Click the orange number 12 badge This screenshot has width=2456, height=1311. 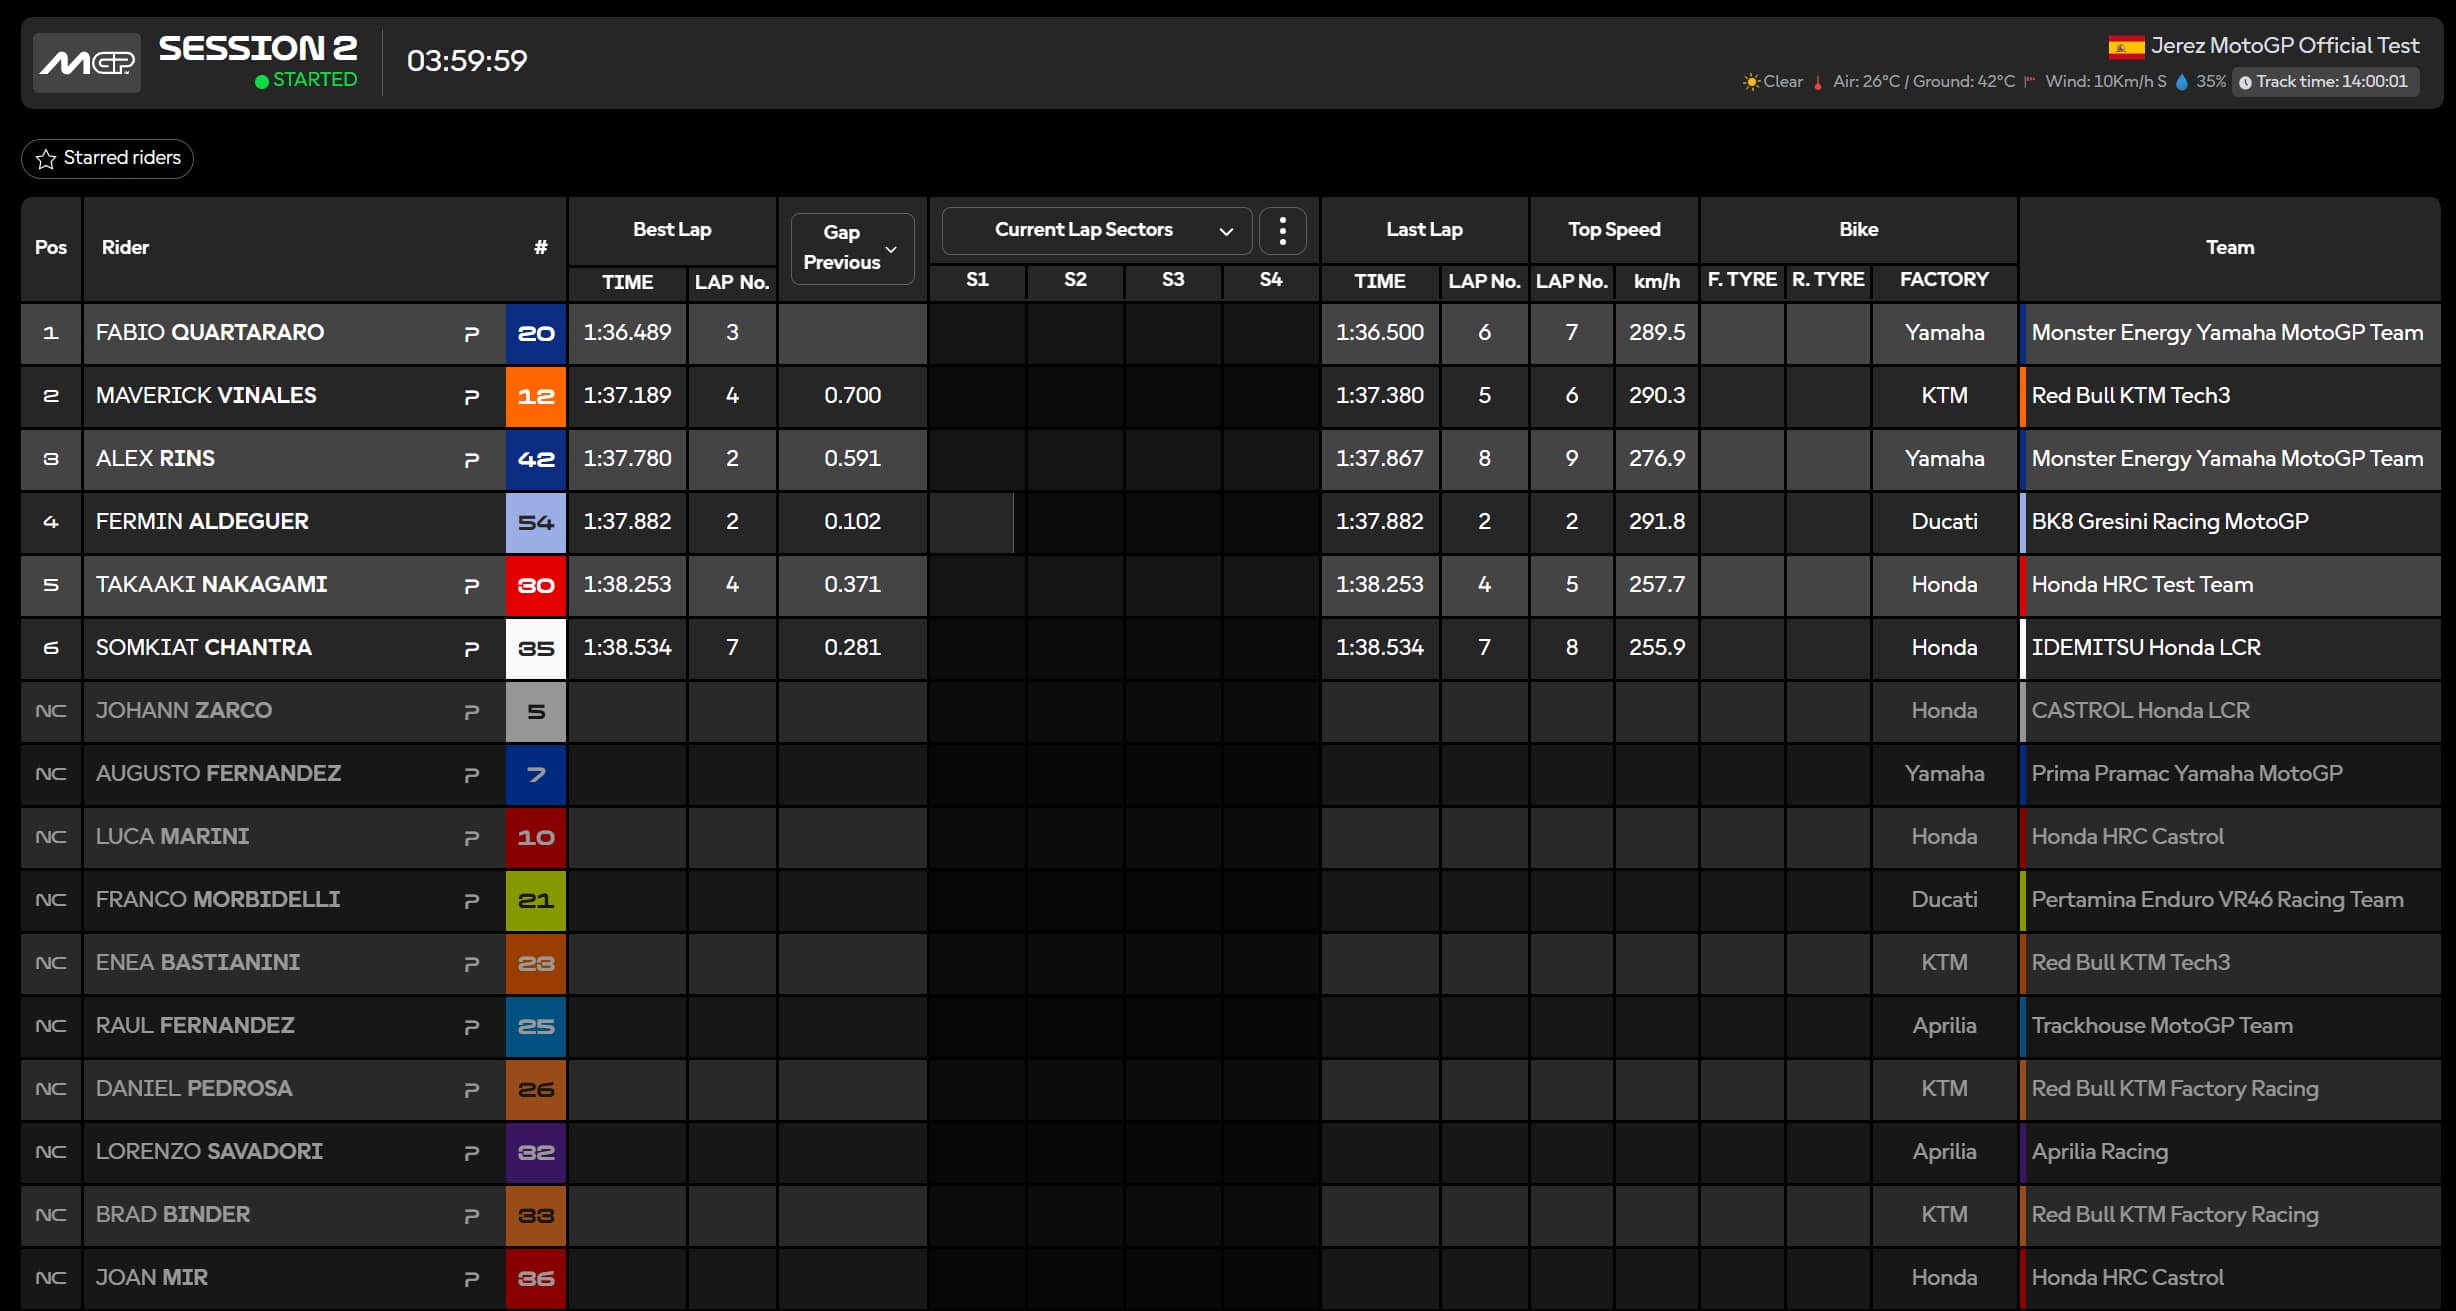536,396
